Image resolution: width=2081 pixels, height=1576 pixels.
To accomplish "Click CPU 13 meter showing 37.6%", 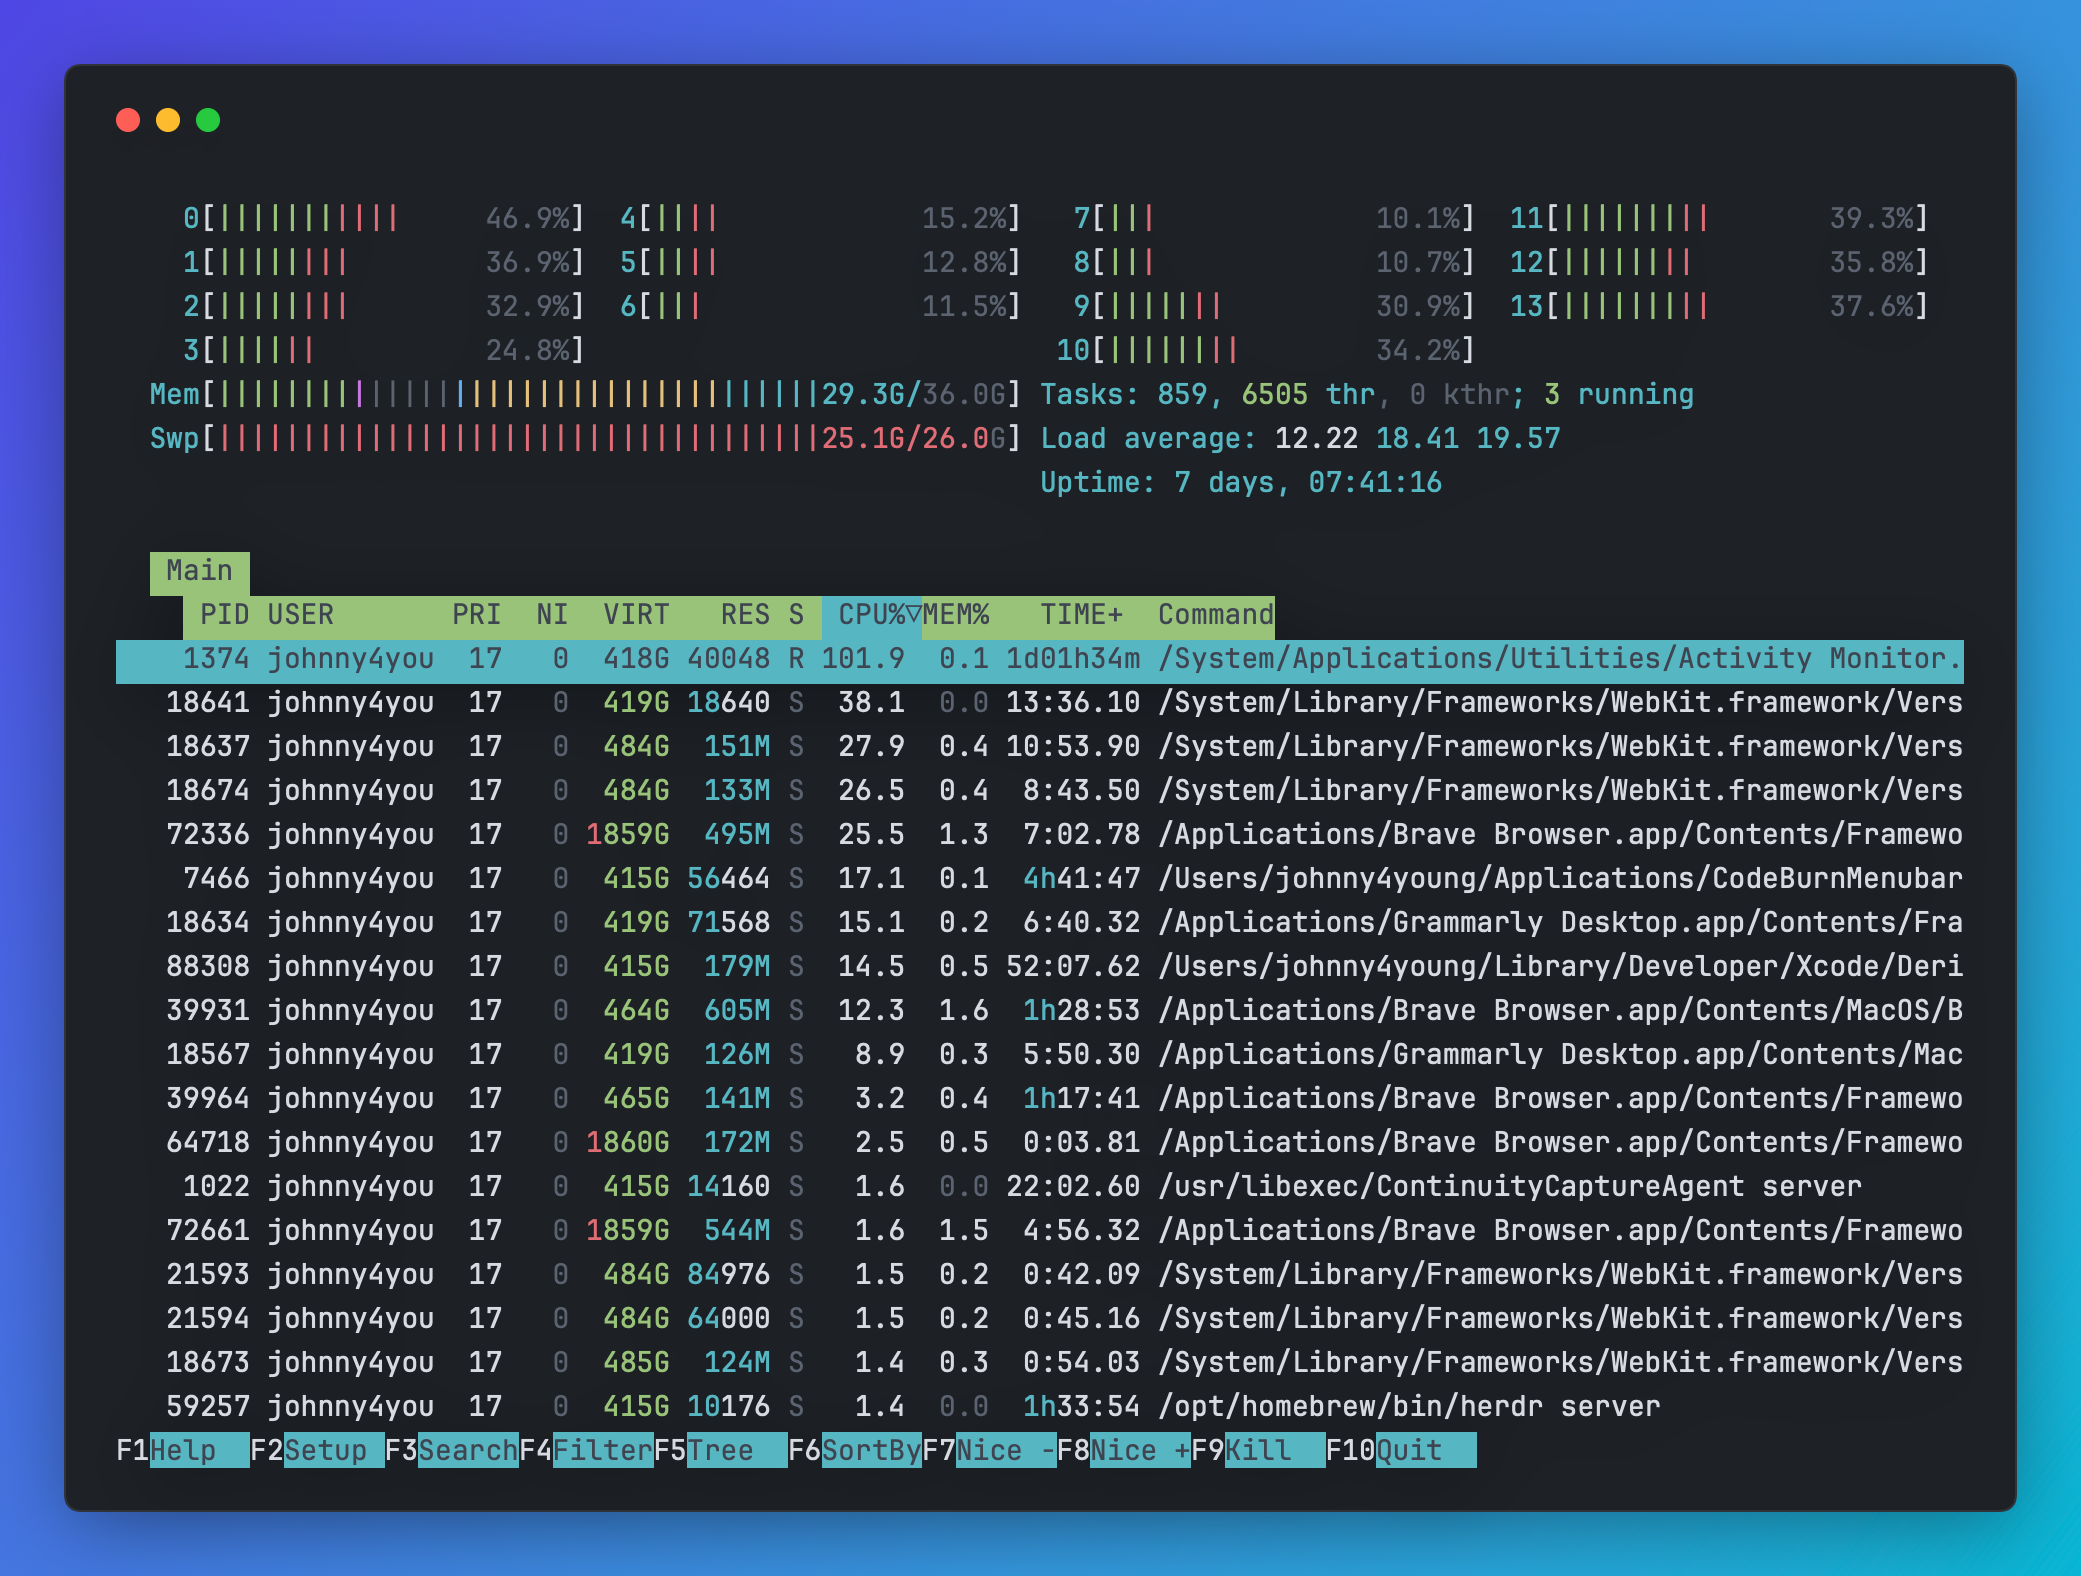I will [1720, 307].
